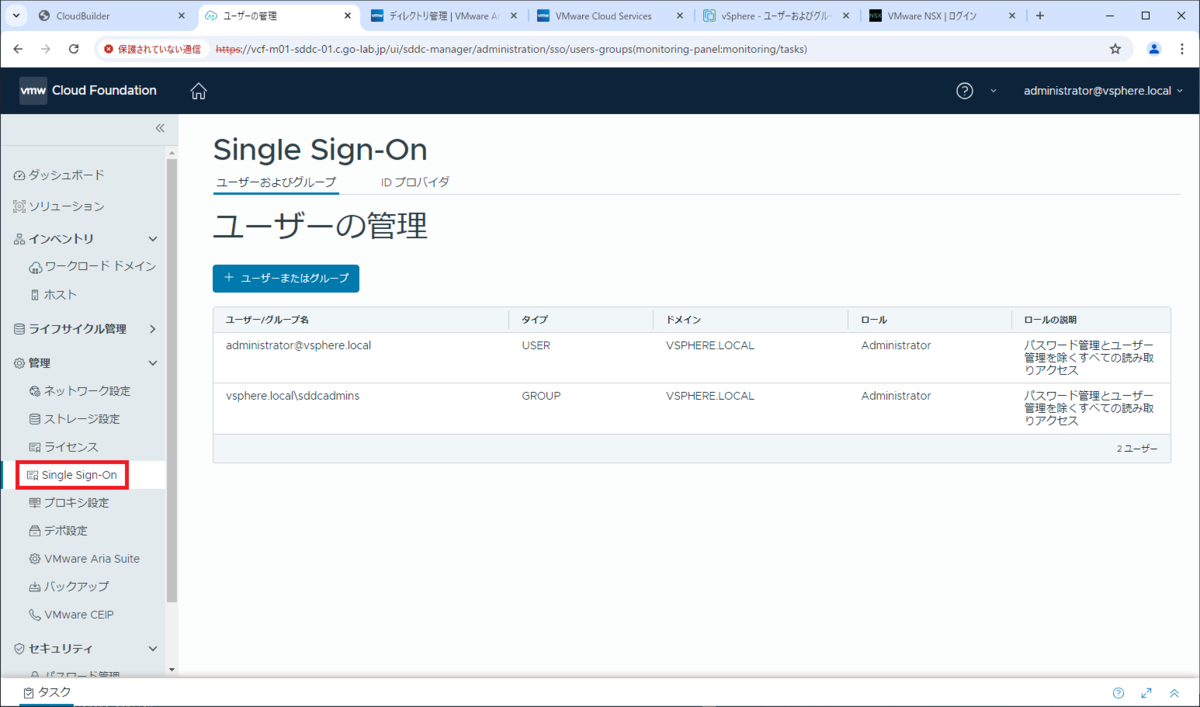
Task: Select administrator@vsphere.local row name
Action: (299, 346)
